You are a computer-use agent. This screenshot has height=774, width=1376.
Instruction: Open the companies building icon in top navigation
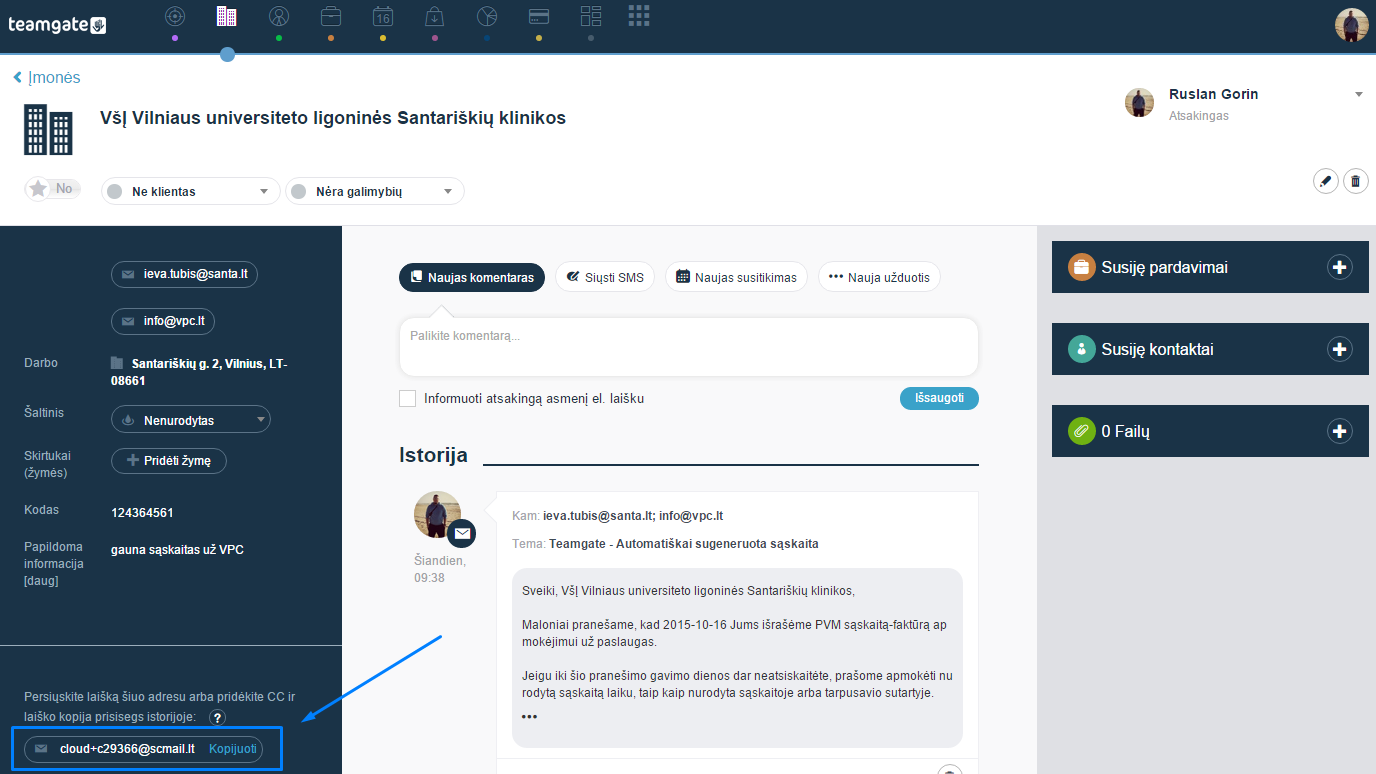227,16
